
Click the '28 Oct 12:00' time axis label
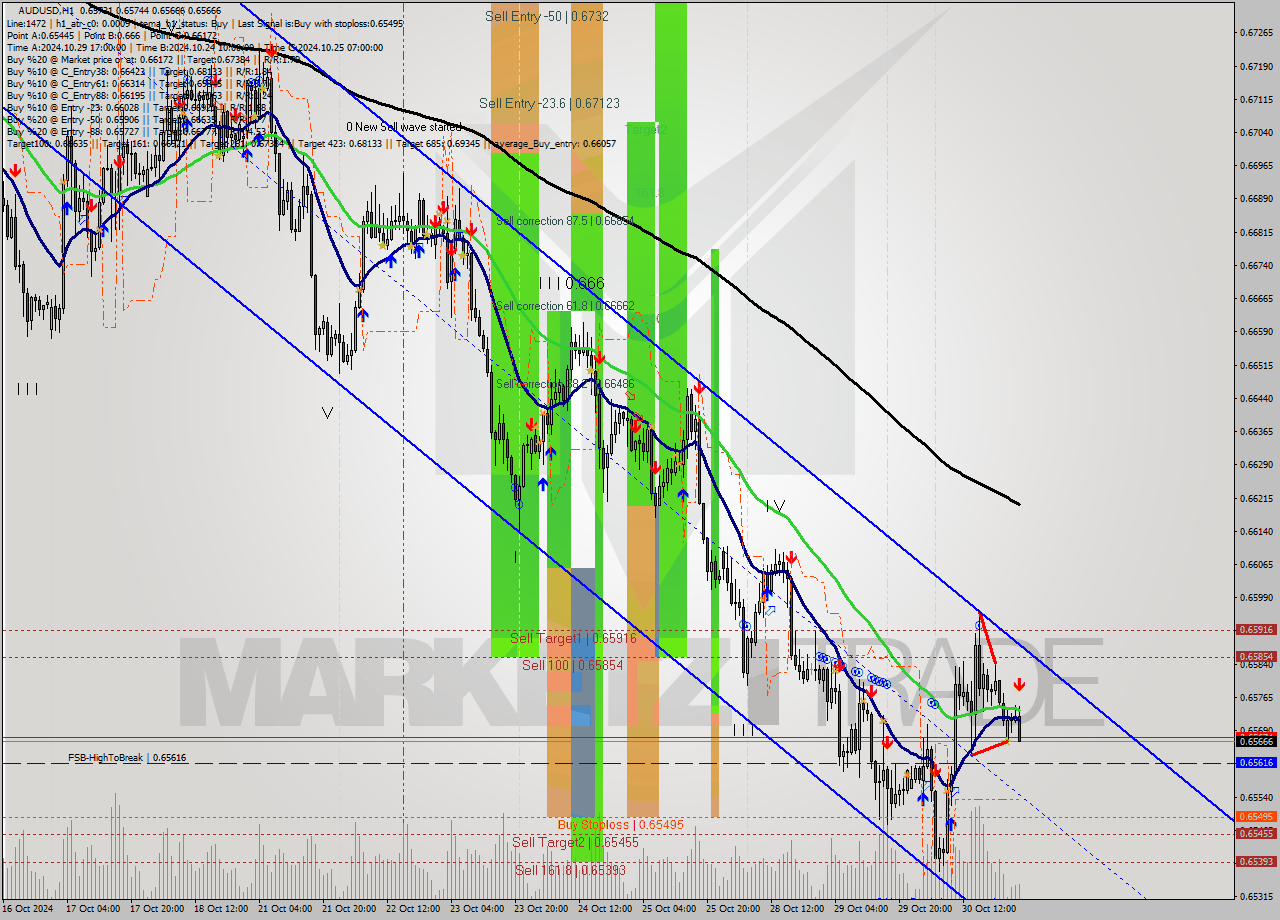(x=797, y=909)
